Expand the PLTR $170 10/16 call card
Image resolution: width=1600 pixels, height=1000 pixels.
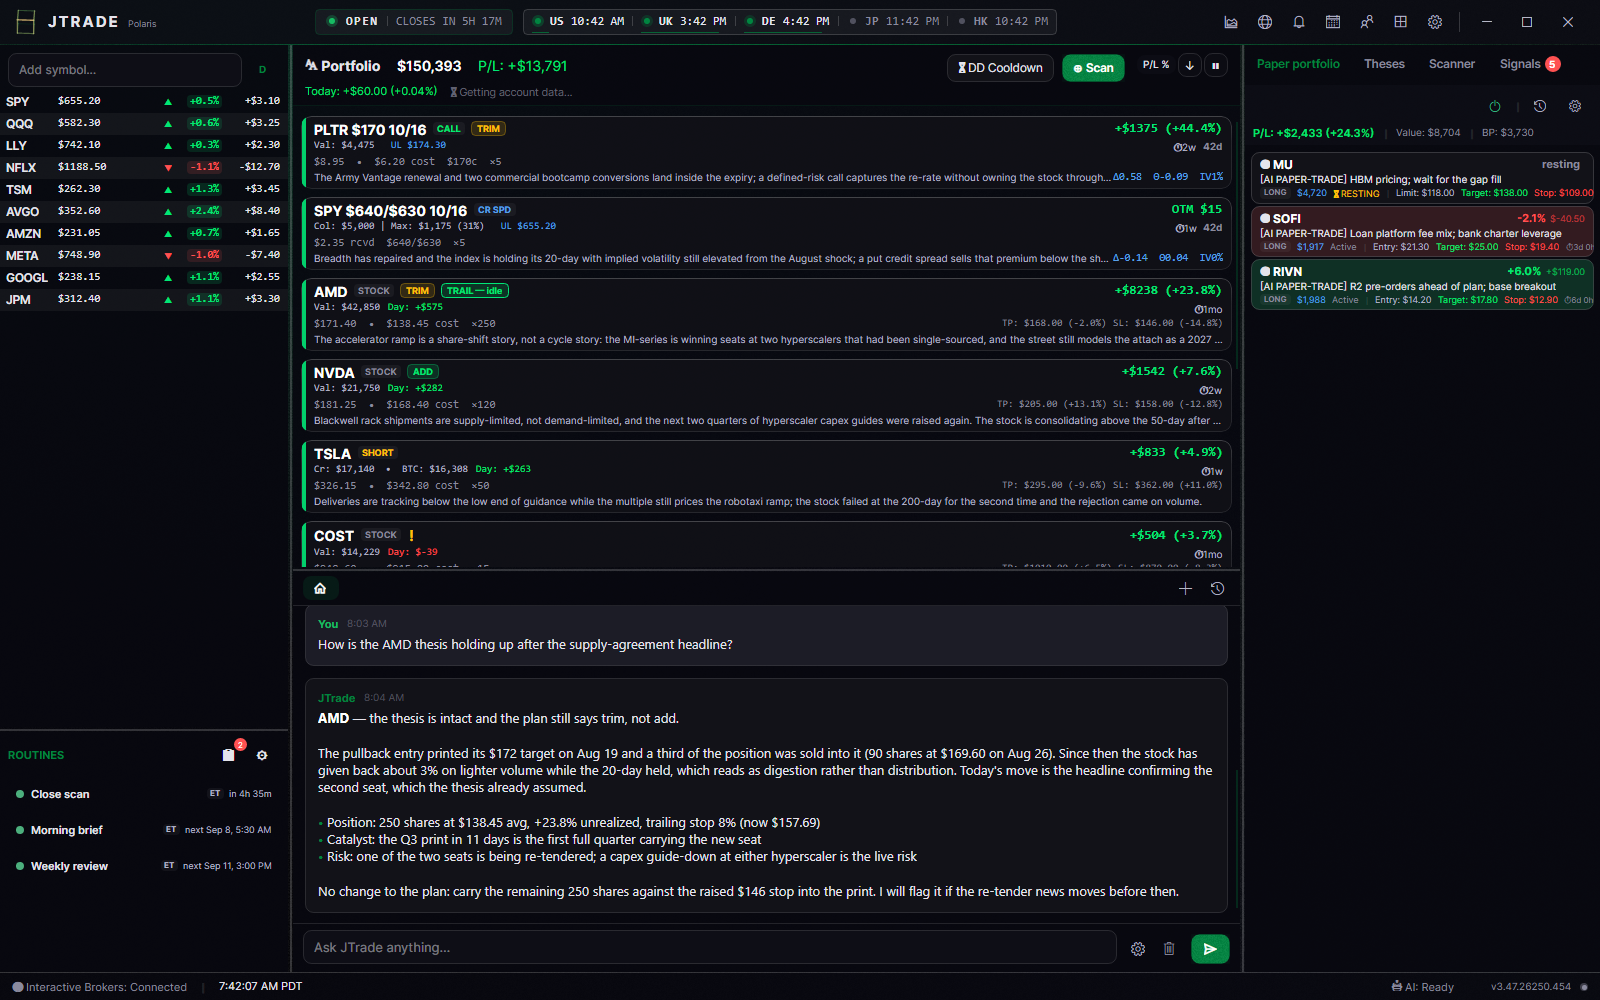(x=766, y=154)
